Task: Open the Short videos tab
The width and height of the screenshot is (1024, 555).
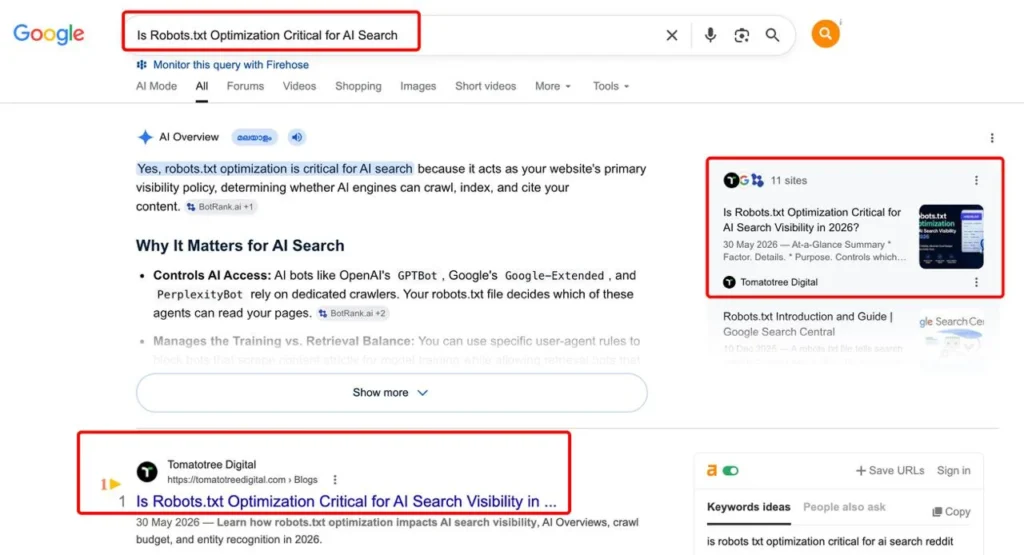Action: pos(485,86)
